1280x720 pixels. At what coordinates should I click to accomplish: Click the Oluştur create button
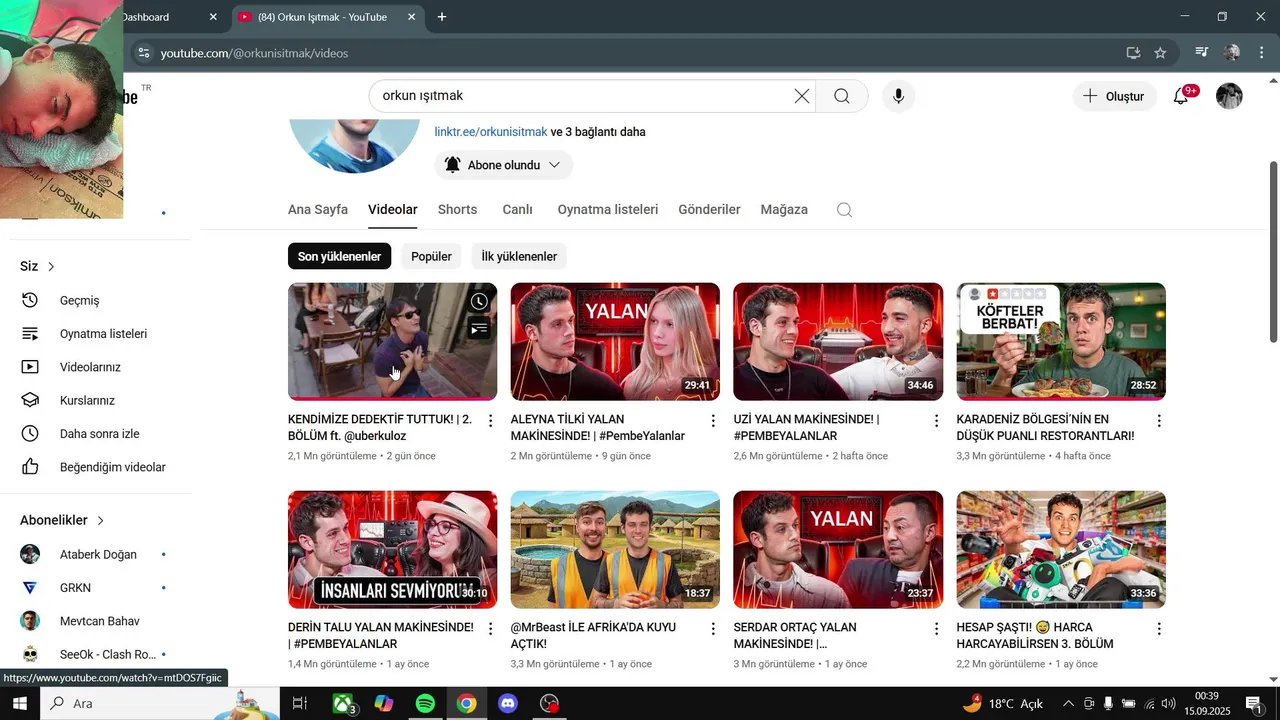pos(1114,96)
